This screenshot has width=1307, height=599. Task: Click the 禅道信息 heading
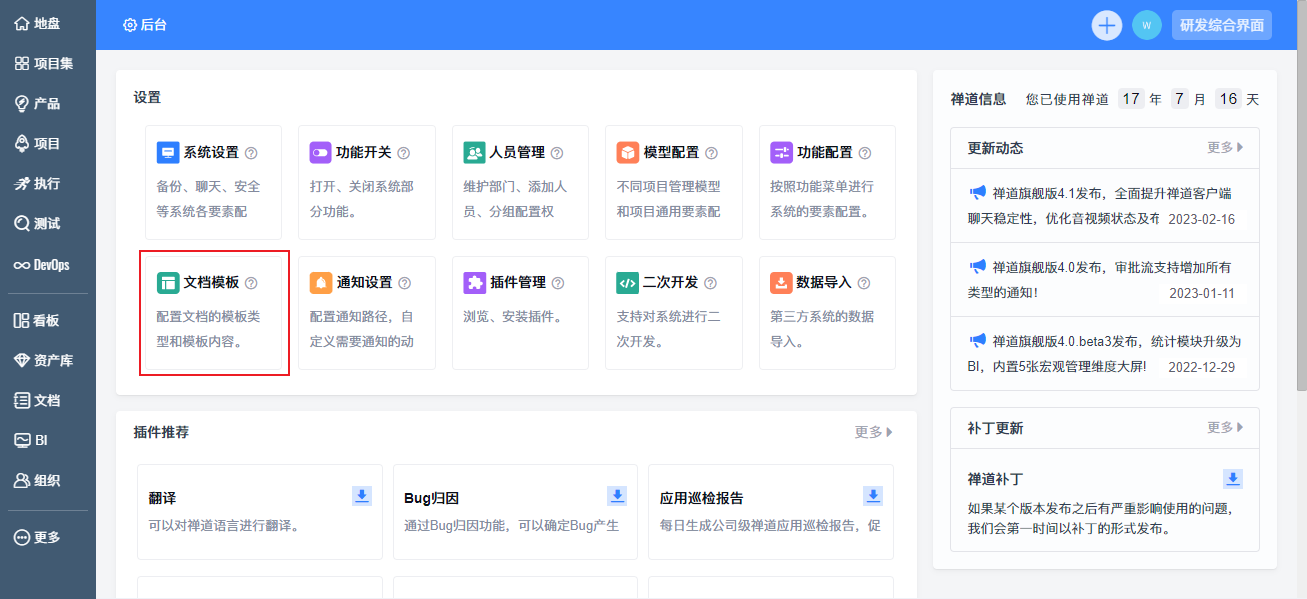point(978,99)
